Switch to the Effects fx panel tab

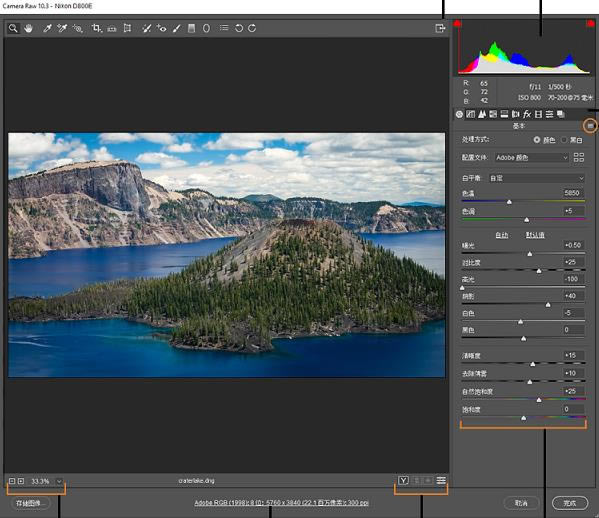point(527,114)
